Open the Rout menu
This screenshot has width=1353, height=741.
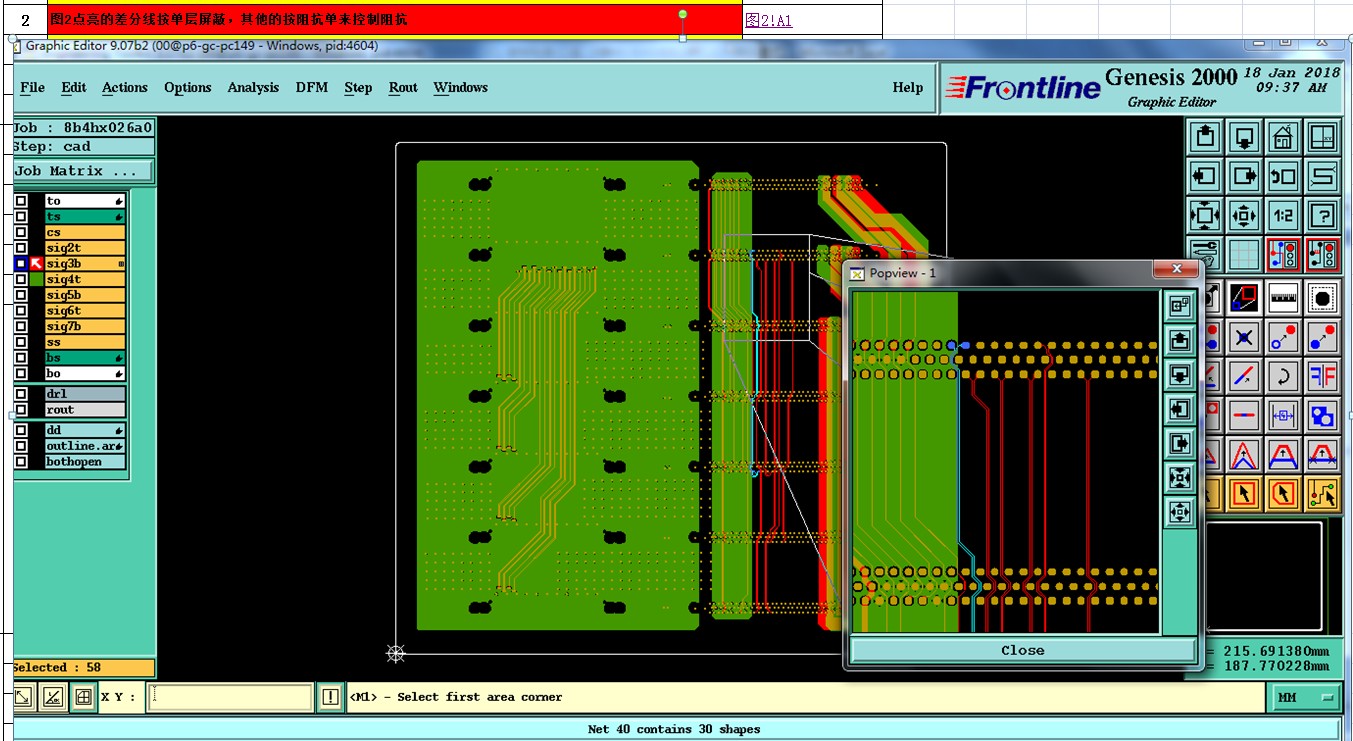[x=403, y=88]
